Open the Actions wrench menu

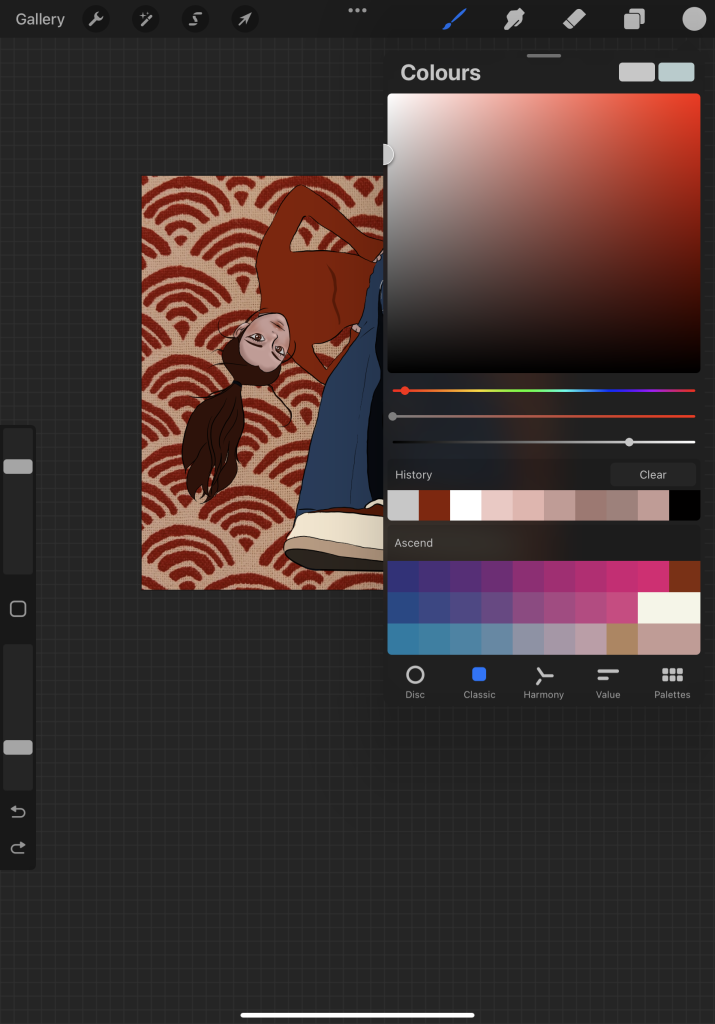[96, 19]
